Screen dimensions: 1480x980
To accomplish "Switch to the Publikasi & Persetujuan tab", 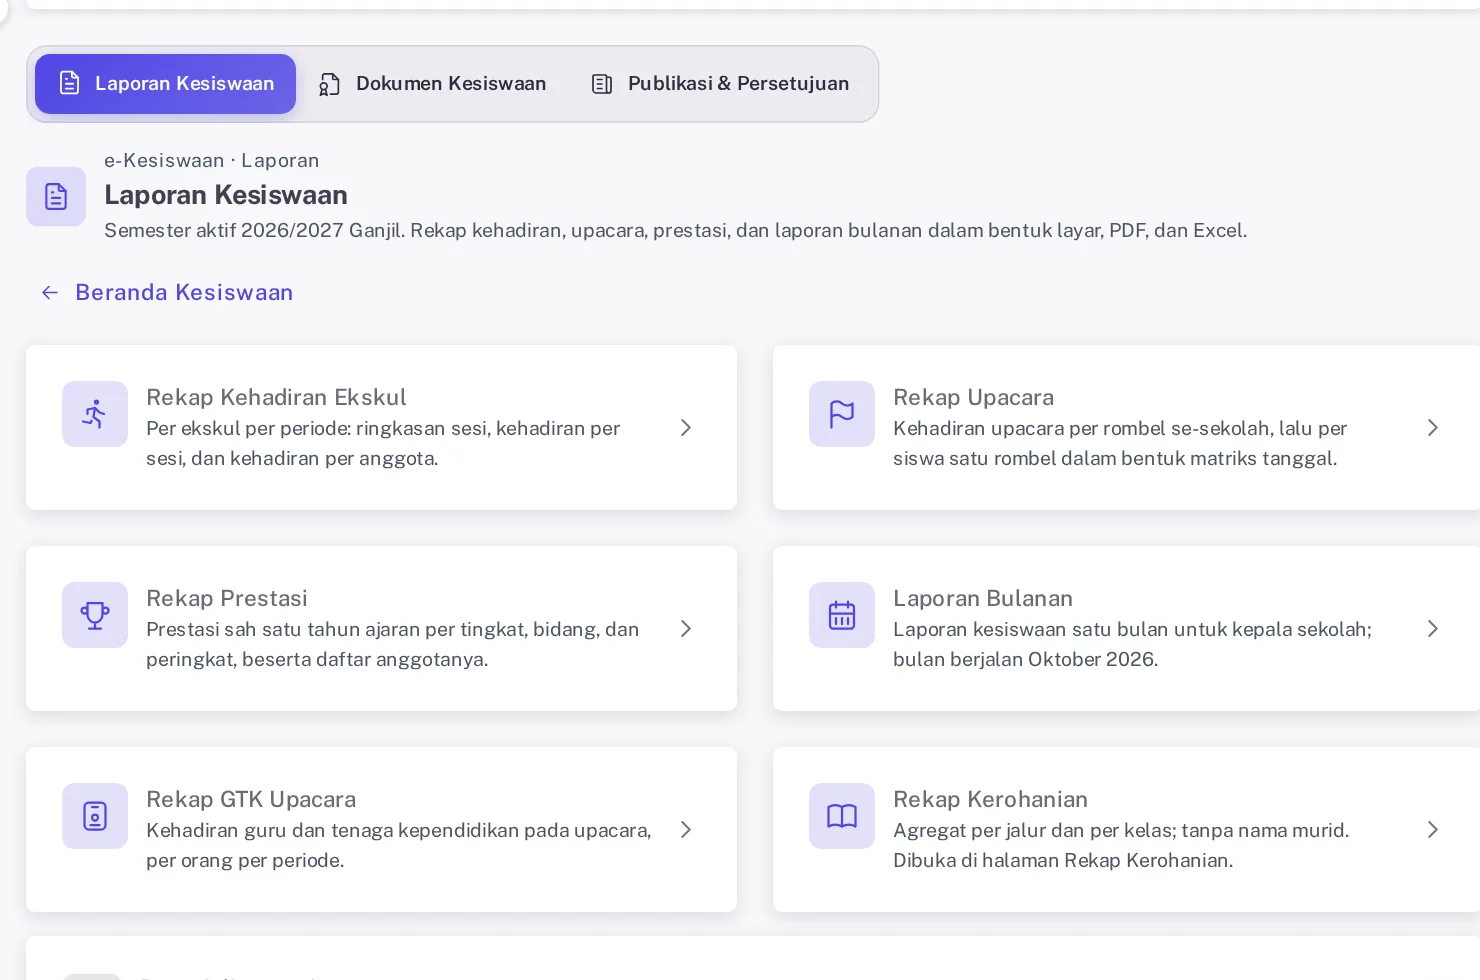I will (720, 84).
